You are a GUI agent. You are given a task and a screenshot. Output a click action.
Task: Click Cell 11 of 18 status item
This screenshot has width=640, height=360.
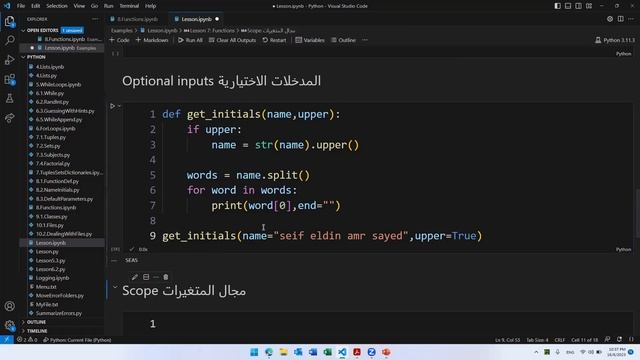584,340
